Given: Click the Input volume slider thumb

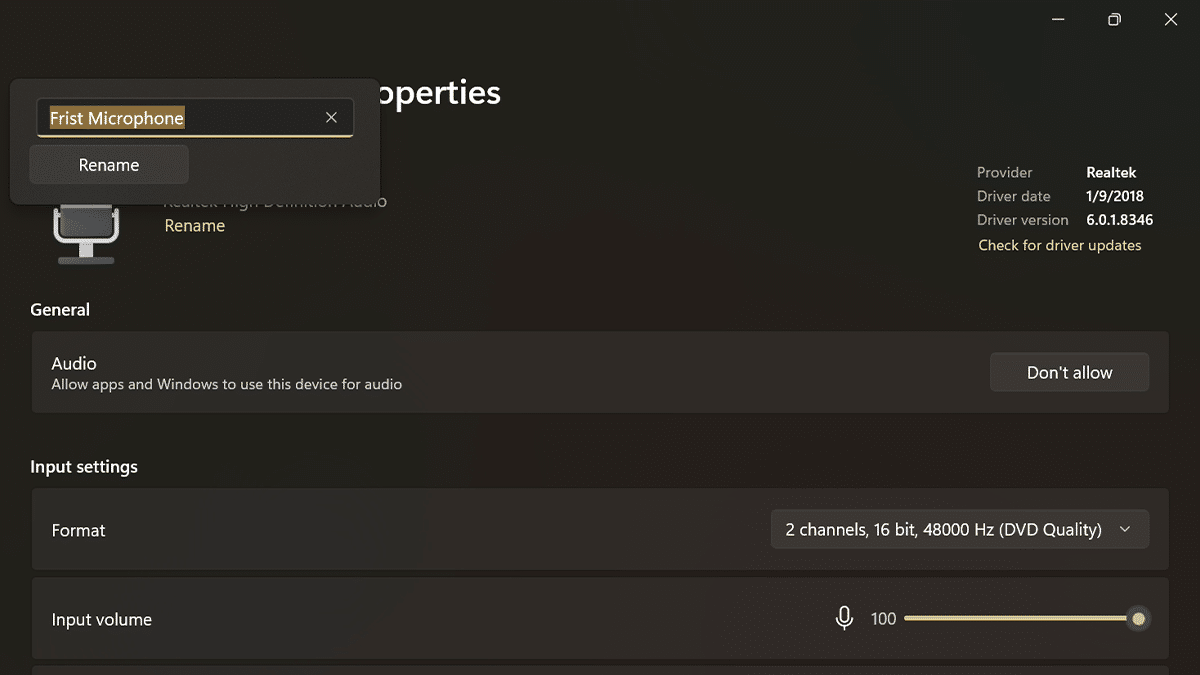Looking at the screenshot, I should click(x=1138, y=619).
